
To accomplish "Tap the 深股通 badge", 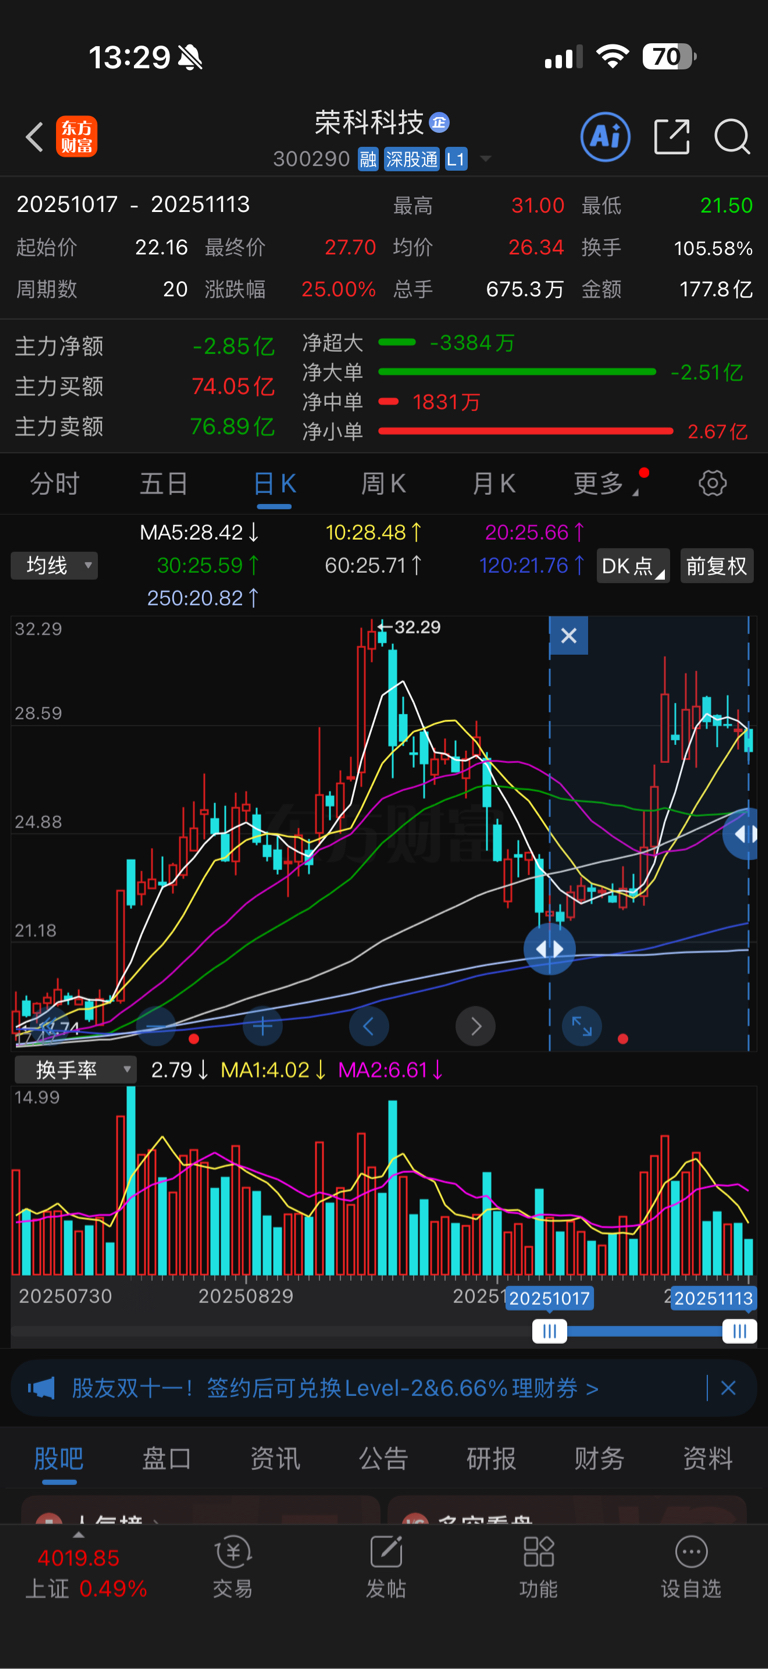I will tap(411, 159).
